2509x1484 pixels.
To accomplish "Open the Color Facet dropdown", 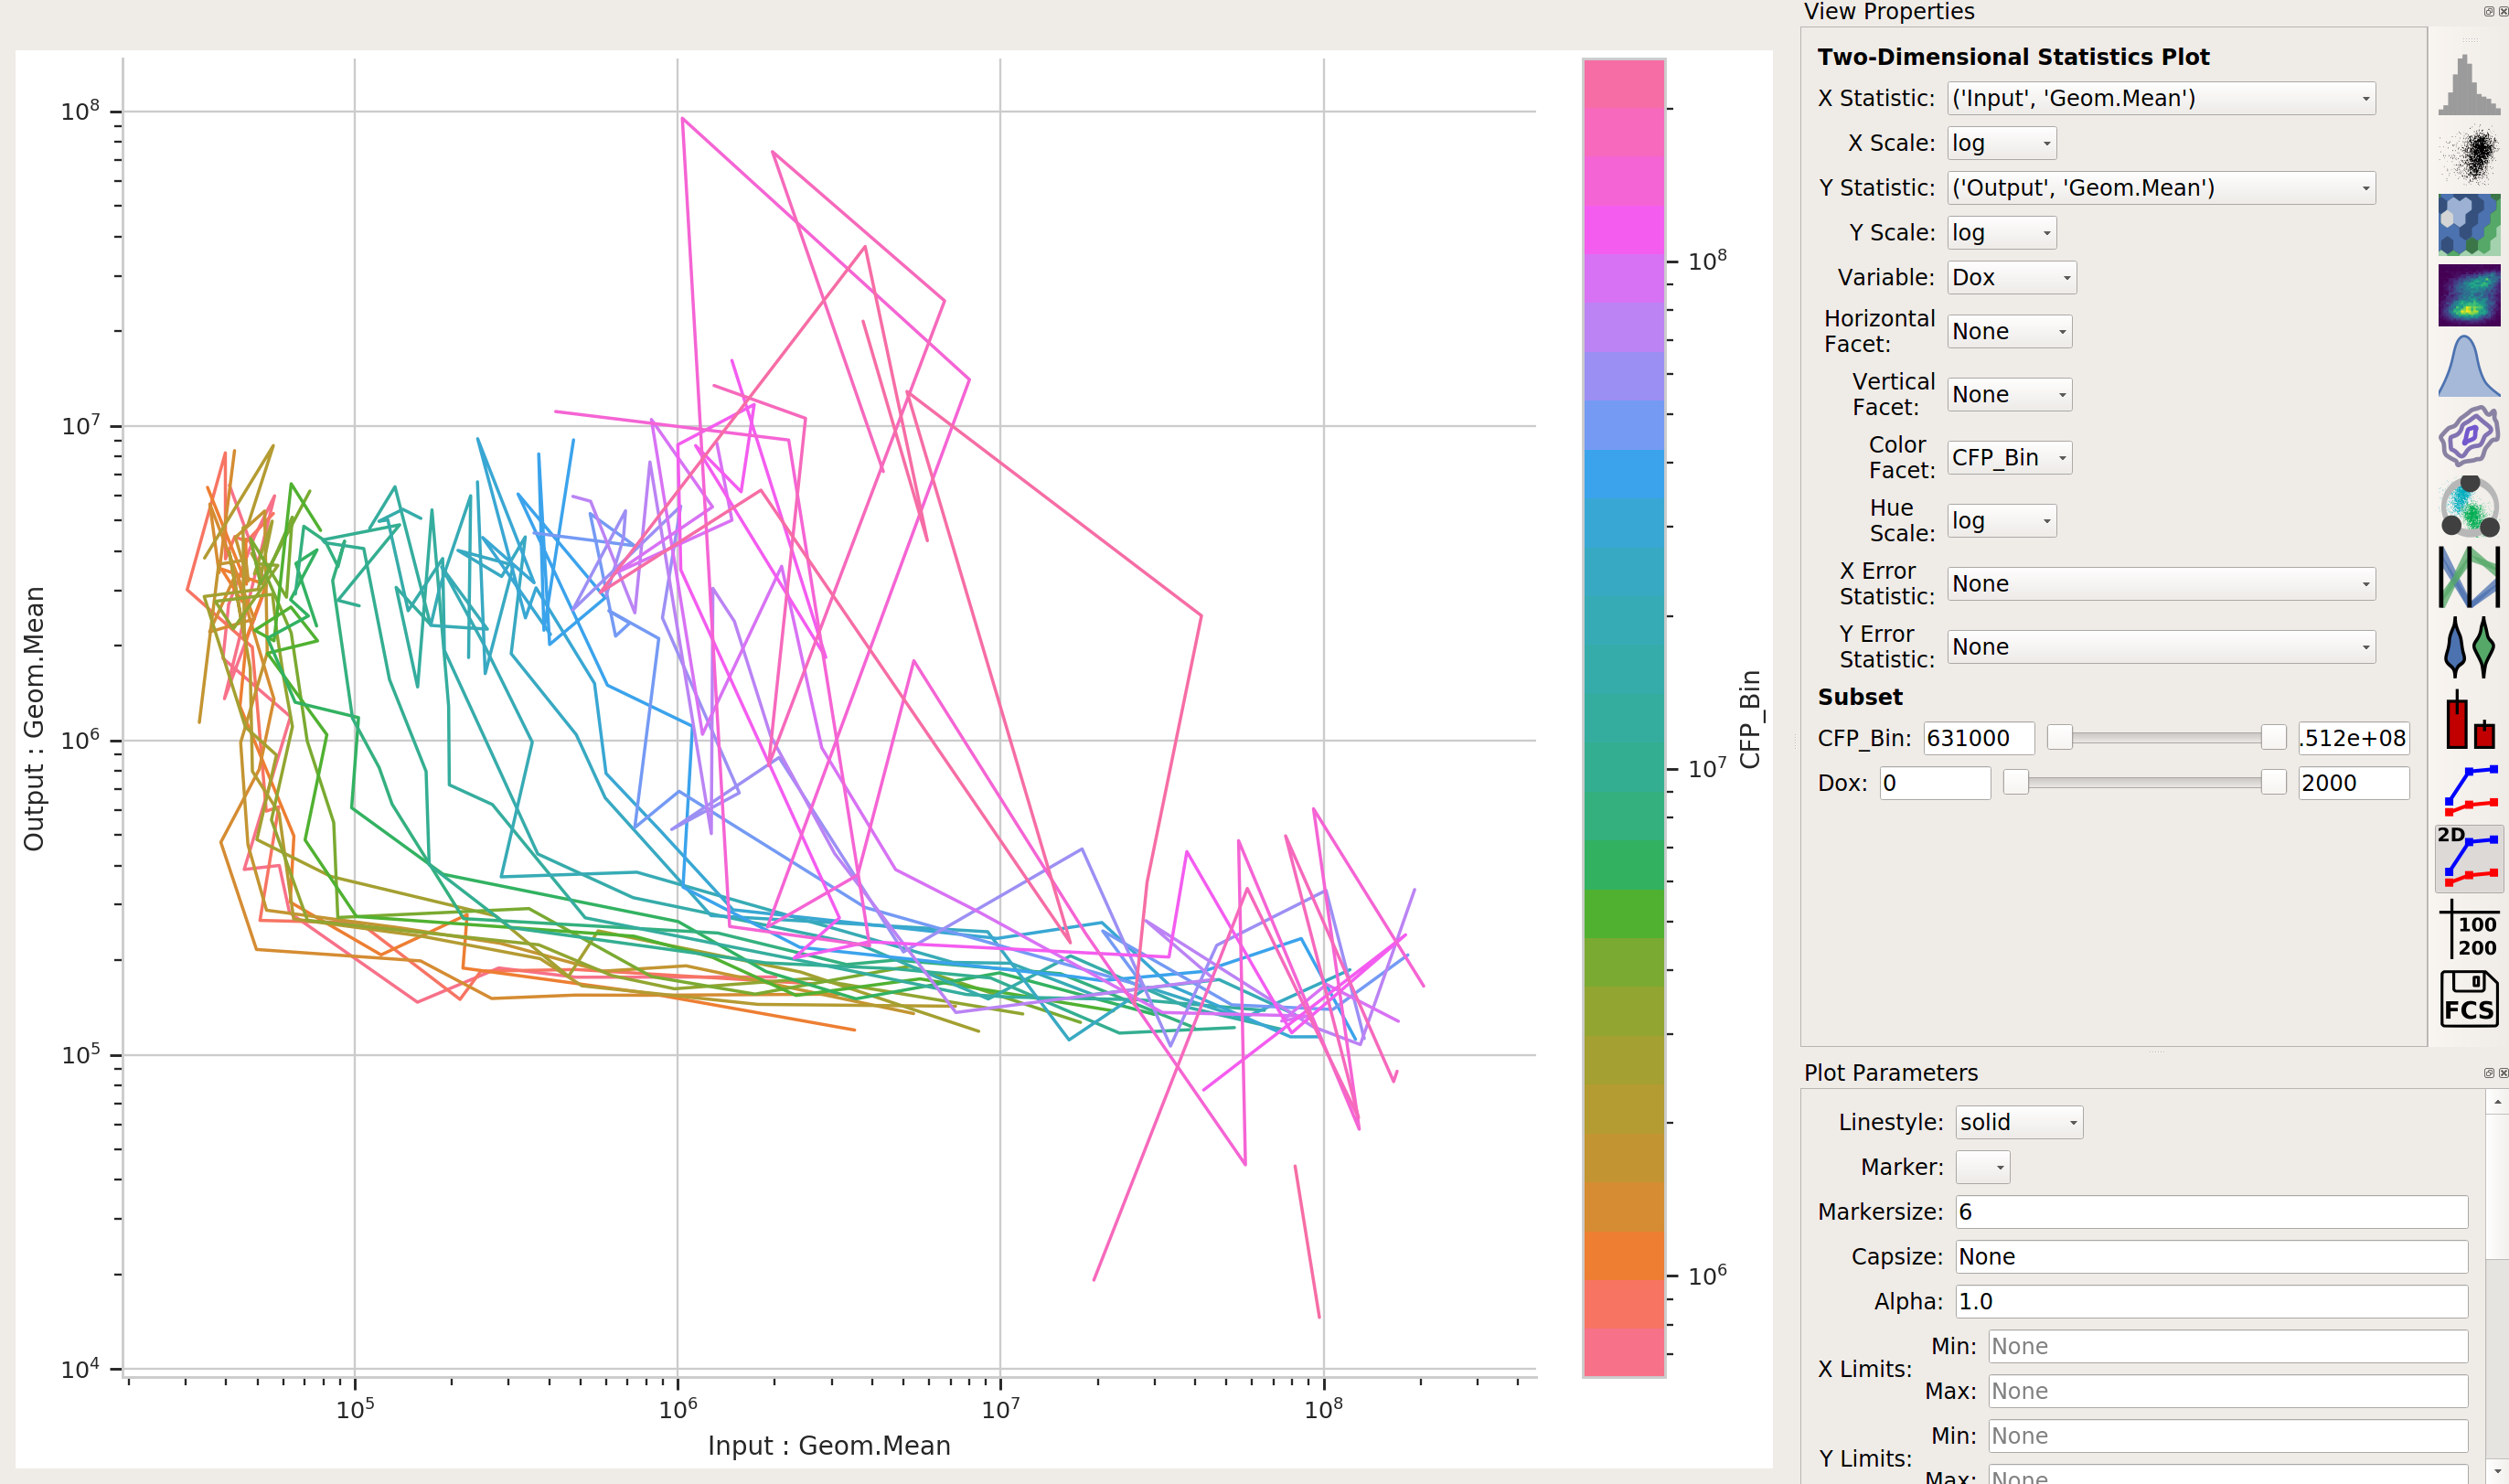I will tap(2009, 458).
